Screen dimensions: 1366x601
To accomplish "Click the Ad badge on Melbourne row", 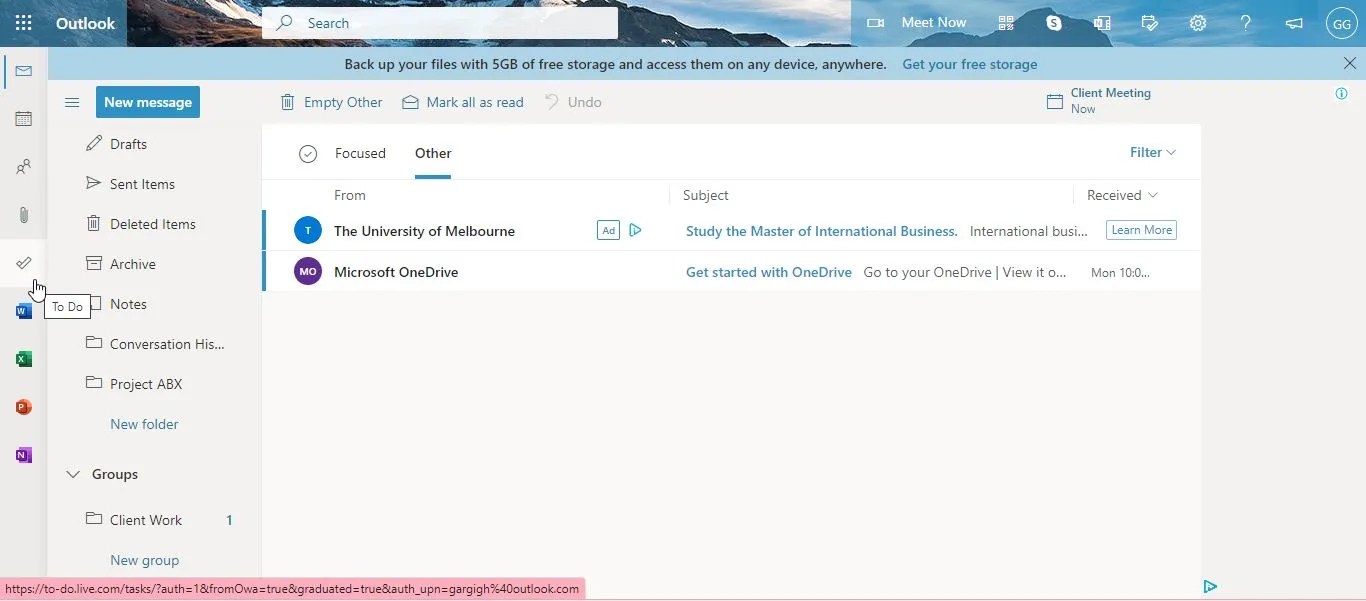I will click(608, 230).
